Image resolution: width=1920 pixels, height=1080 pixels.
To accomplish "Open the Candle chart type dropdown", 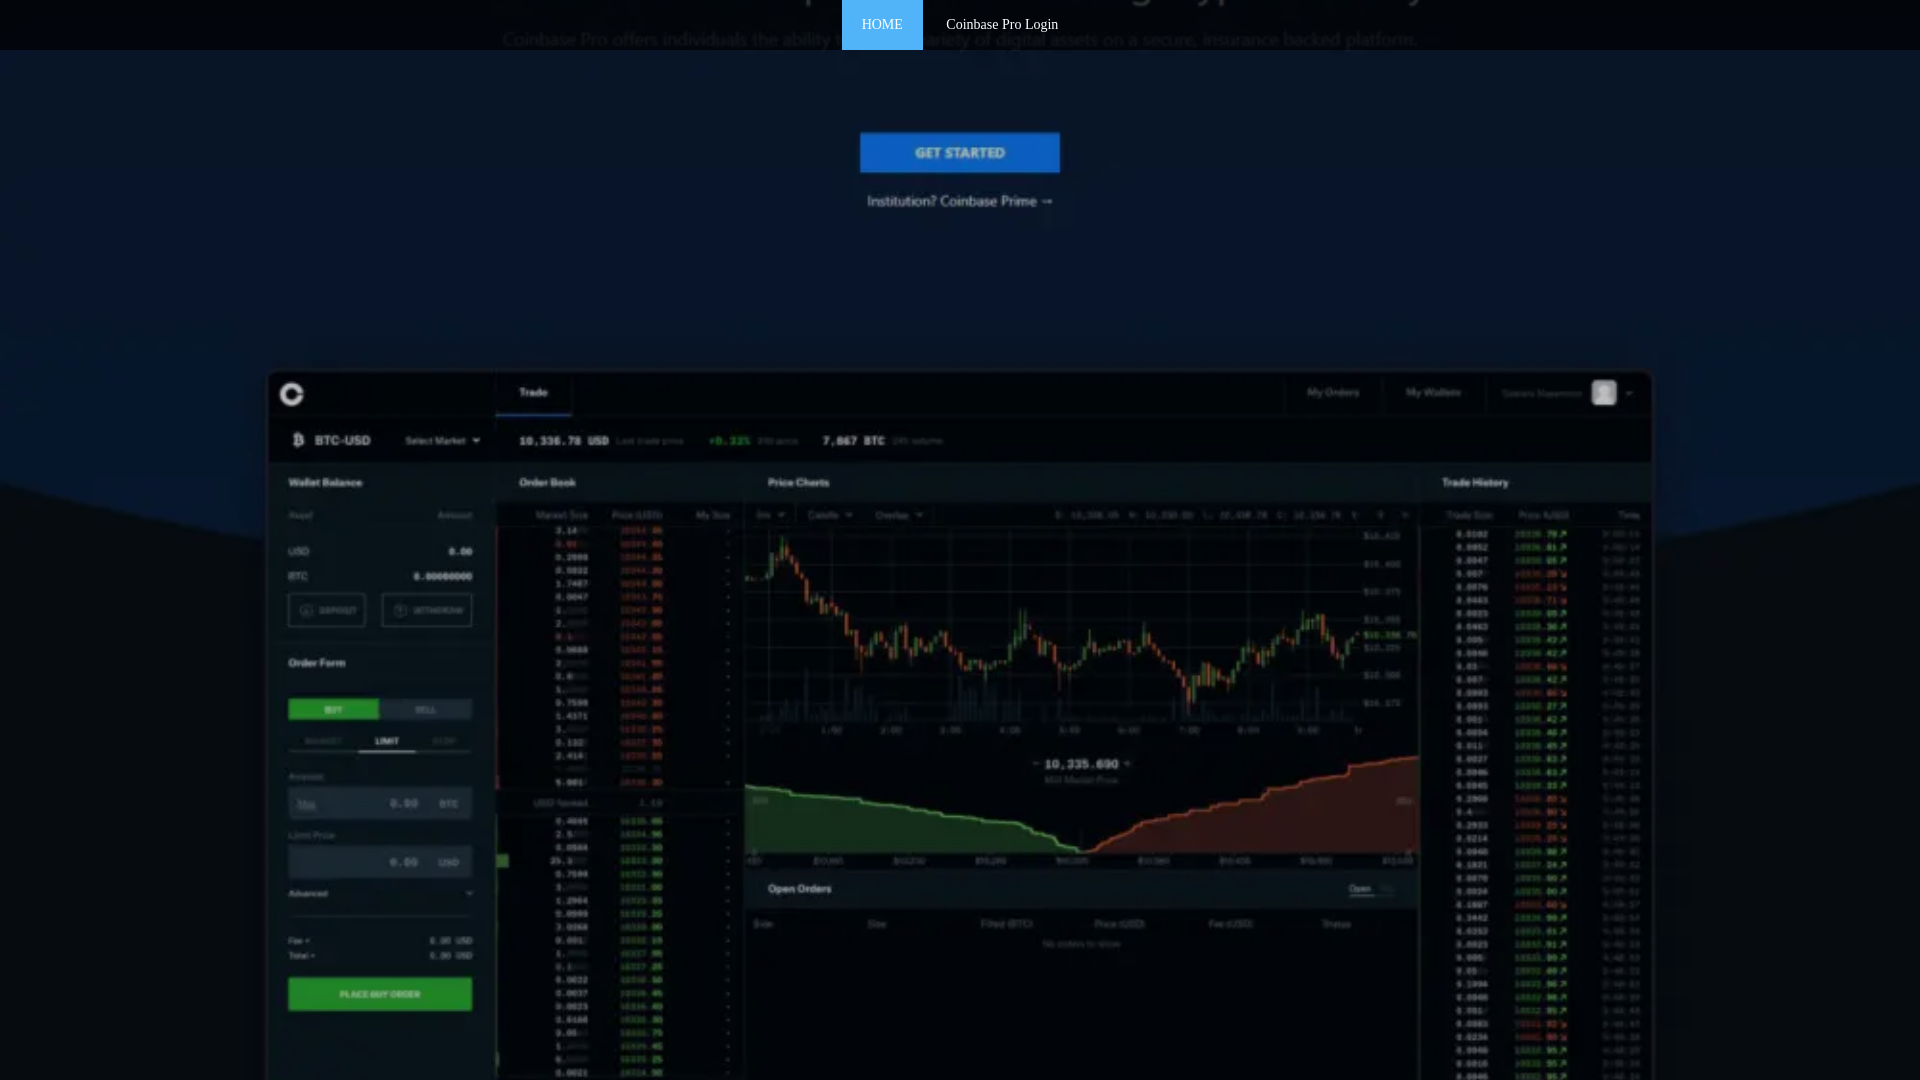I will (830, 515).
